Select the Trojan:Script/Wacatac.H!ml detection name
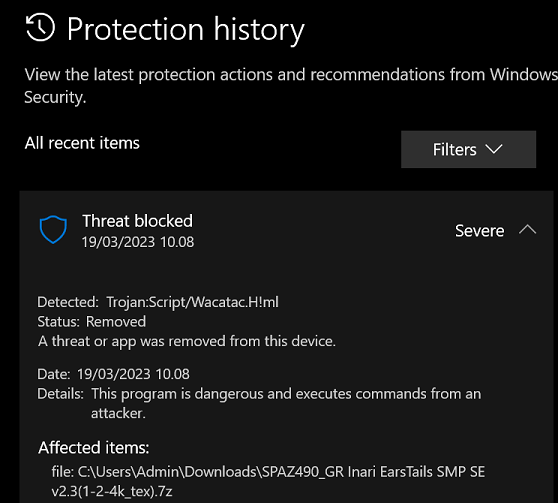The height and width of the screenshot is (503, 558). coord(193,302)
